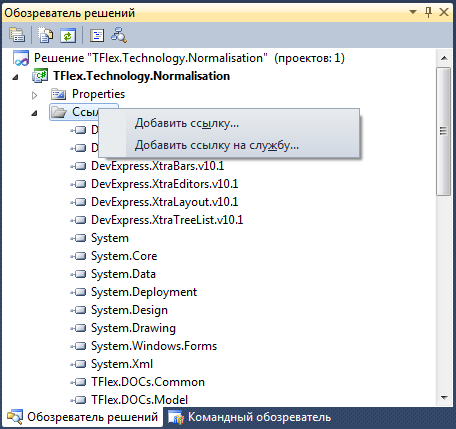Select the System.Drawing reference
The width and height of the screenshot is (456, 429).
pos(133,328)
